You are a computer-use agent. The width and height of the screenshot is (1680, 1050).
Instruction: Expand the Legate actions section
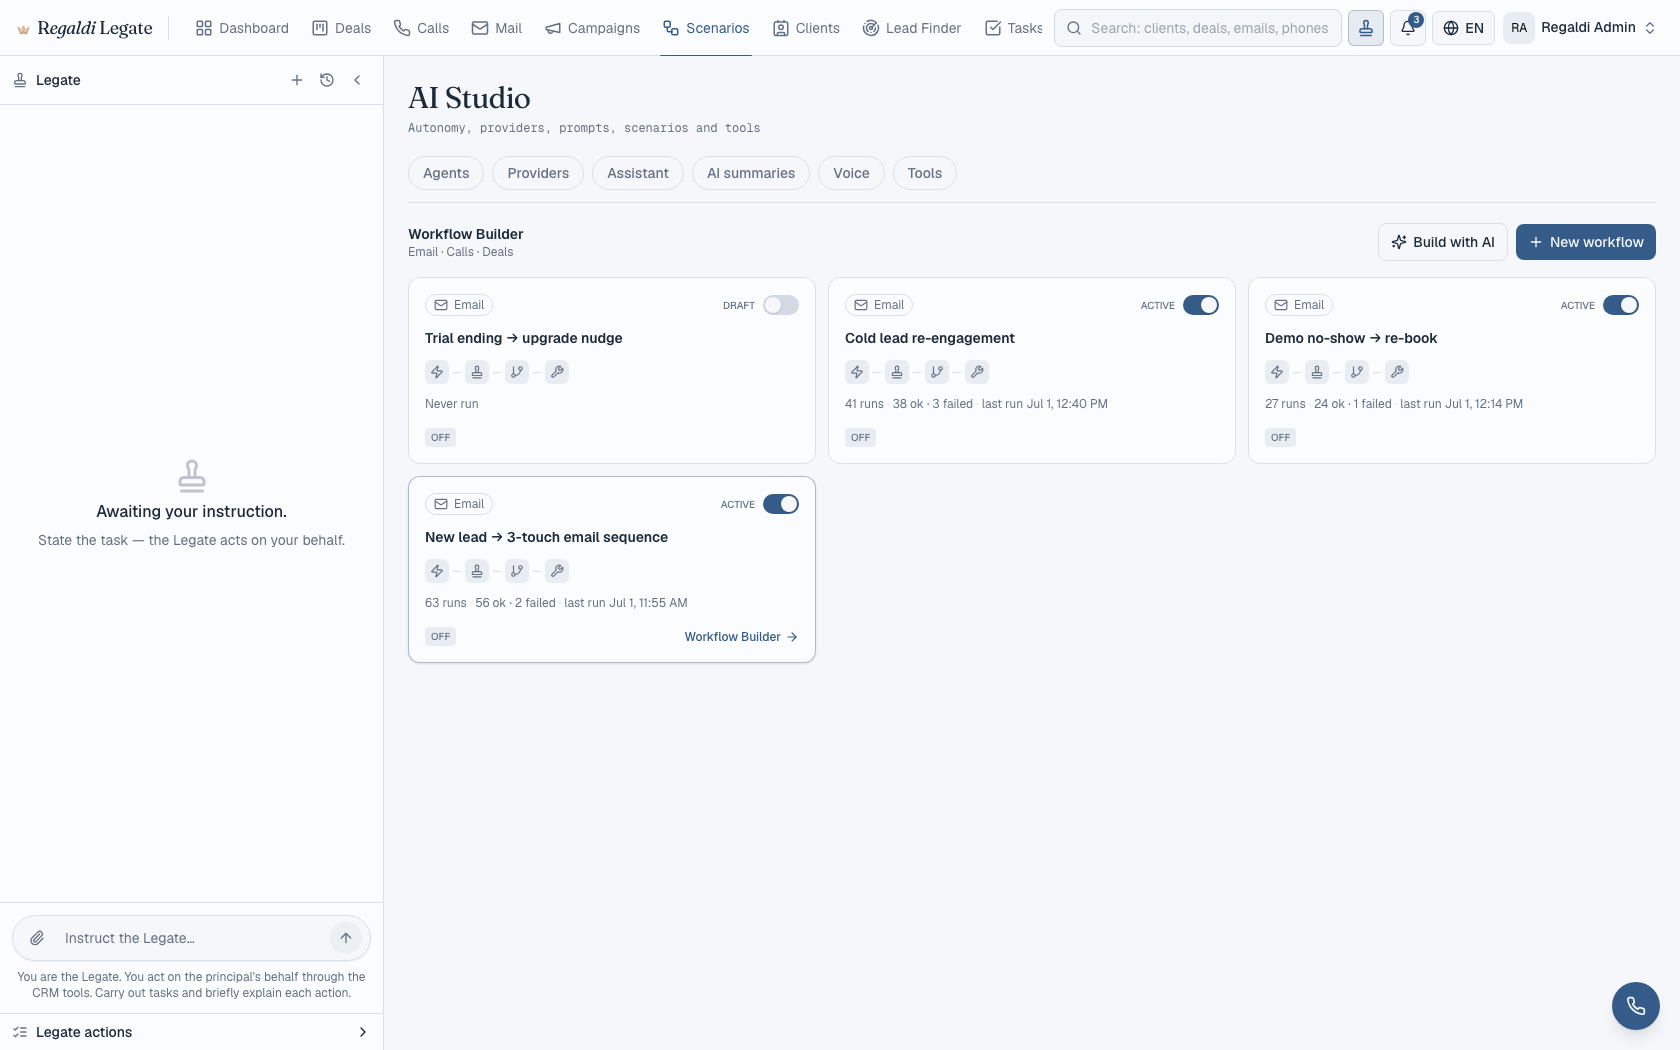191,1032
